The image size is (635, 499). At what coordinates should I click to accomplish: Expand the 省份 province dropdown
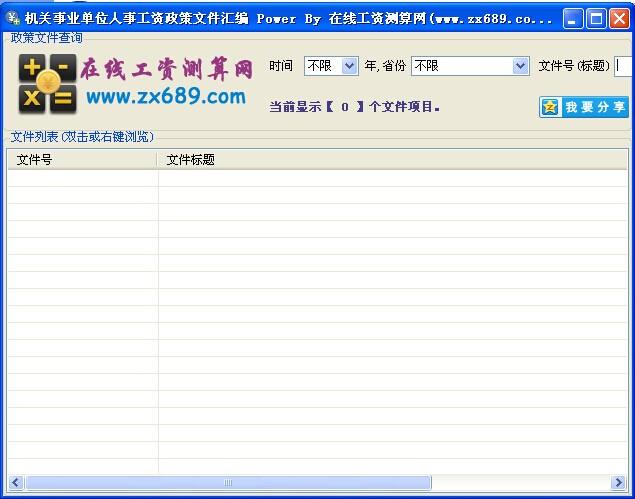520,66
